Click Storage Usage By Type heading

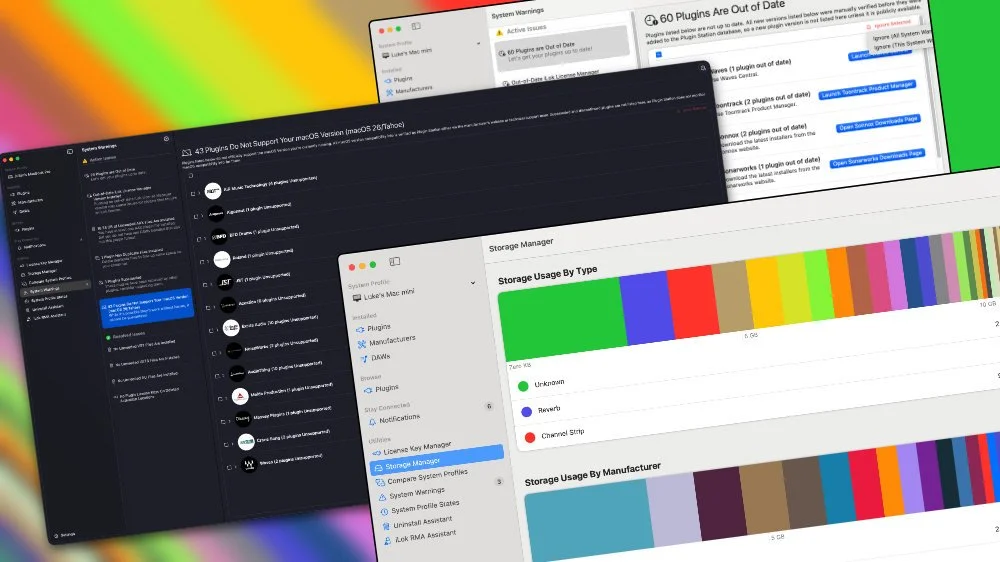tap(548, 275)
